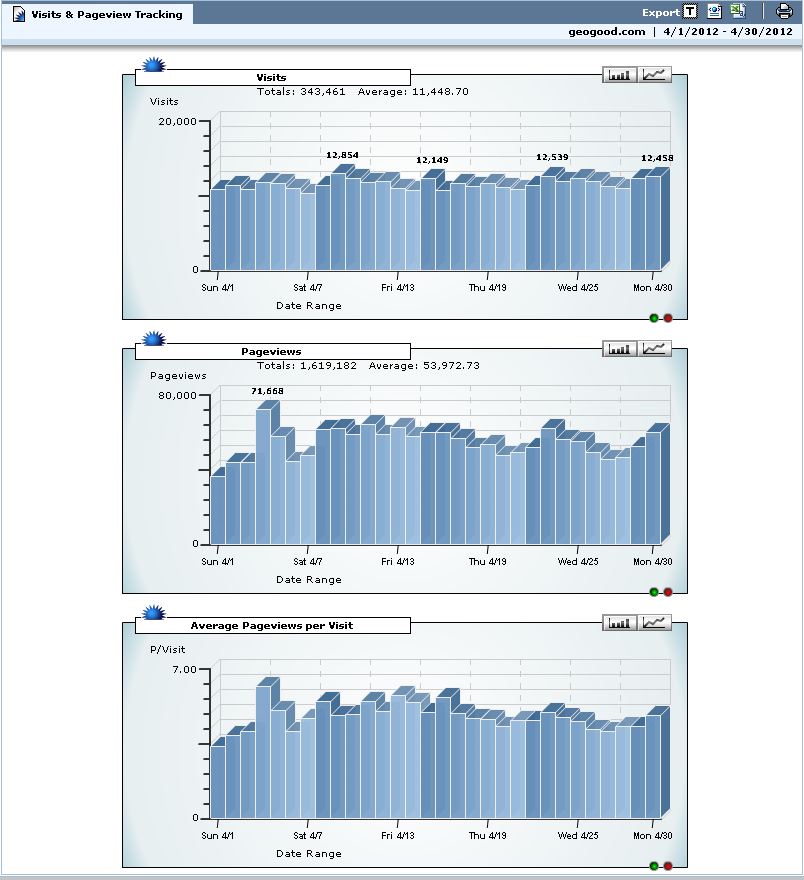This screenshot has width=804, height=880.
Task: Show Average Pageviews per Visit as bar graph
Action: [620, 623]
